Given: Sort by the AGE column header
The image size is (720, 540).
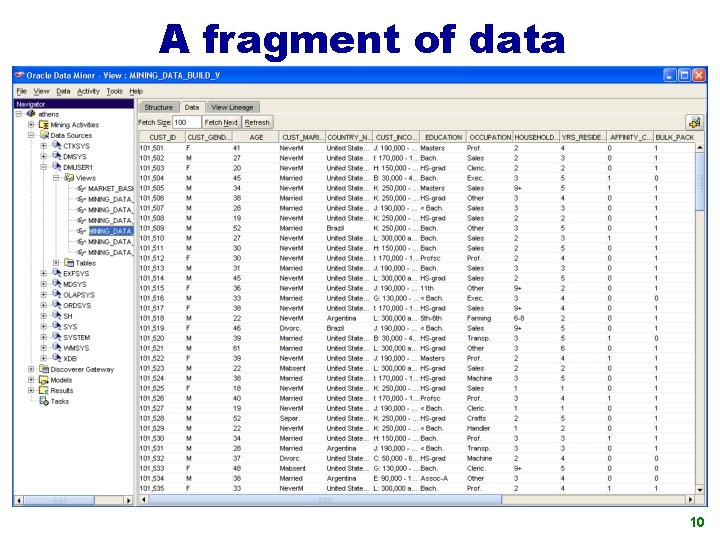Looking at the screenshot, I should pyautogui.click(x=256, y=137).
